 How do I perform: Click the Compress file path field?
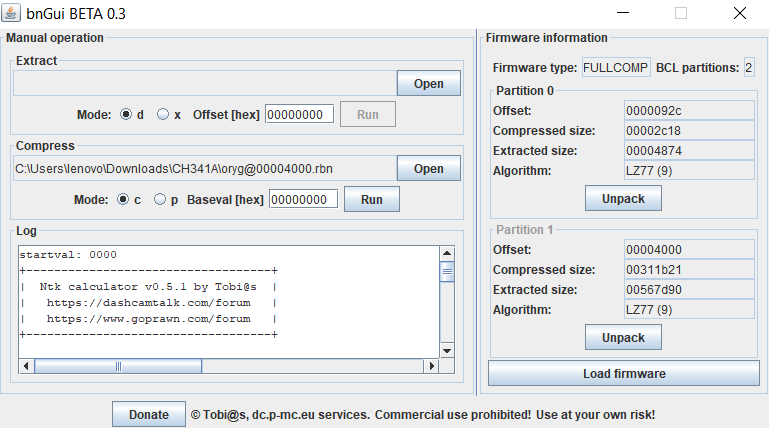202,168
